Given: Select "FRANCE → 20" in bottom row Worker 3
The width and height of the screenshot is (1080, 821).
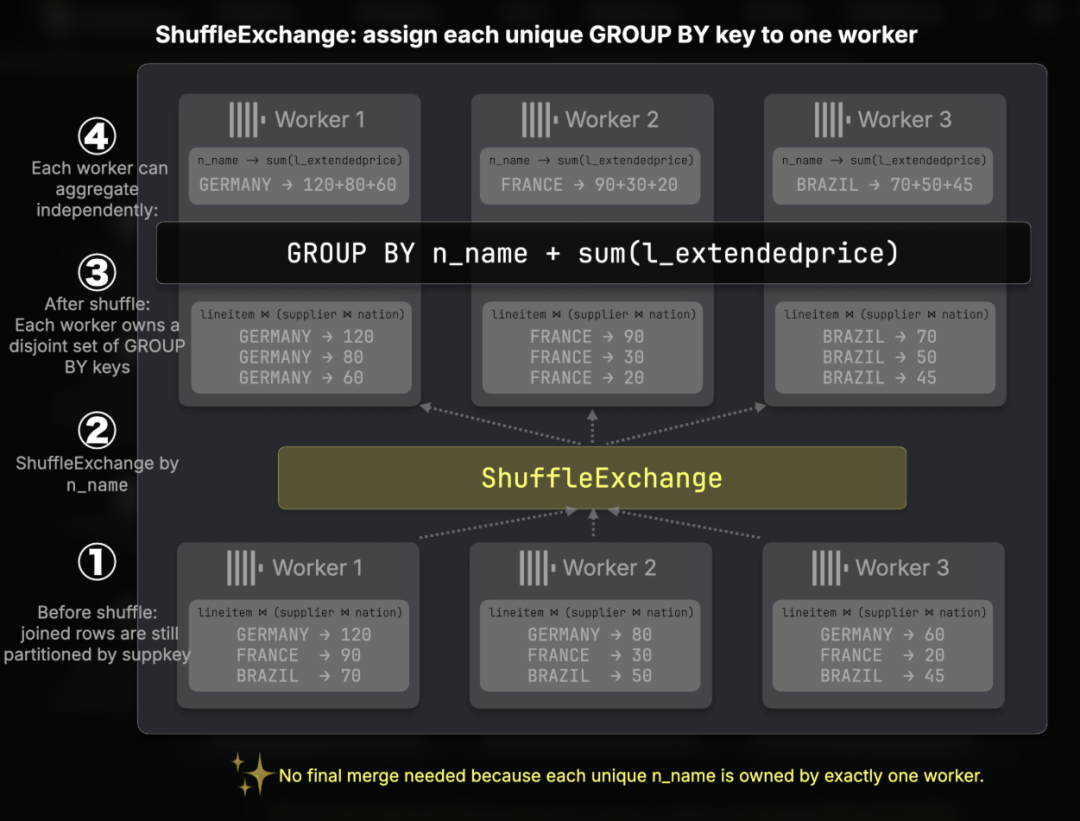Looking at the screenshot, I should 882,655.
